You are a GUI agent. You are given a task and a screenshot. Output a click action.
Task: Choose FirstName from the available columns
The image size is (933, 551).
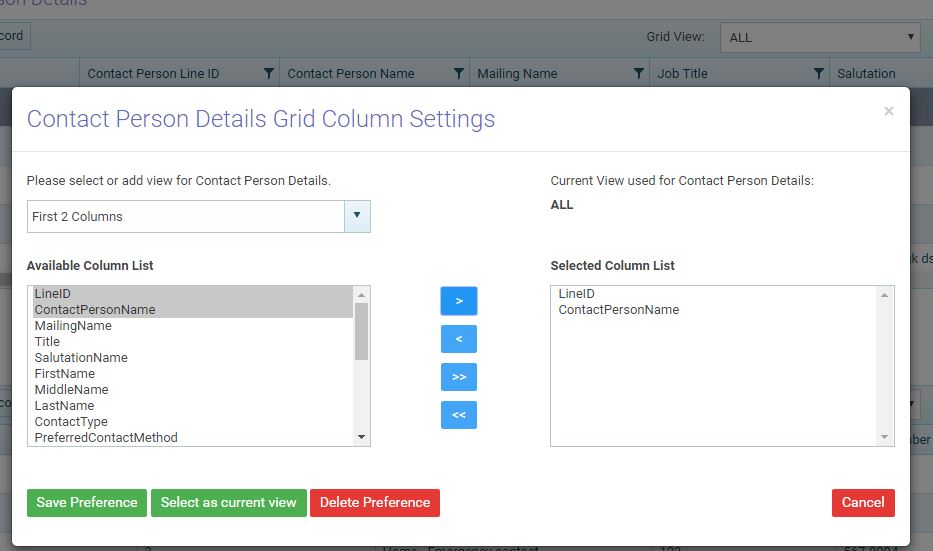point(65,374)
